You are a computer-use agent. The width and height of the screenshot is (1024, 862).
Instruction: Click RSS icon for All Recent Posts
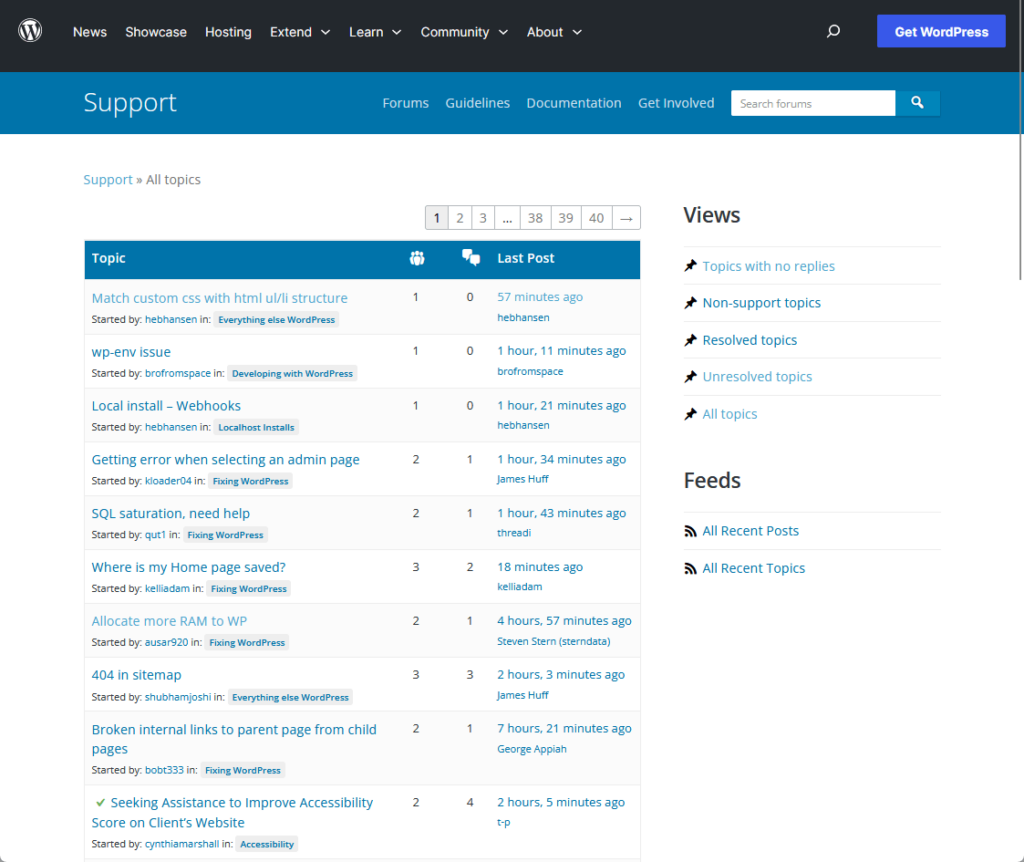pos(690,532)
